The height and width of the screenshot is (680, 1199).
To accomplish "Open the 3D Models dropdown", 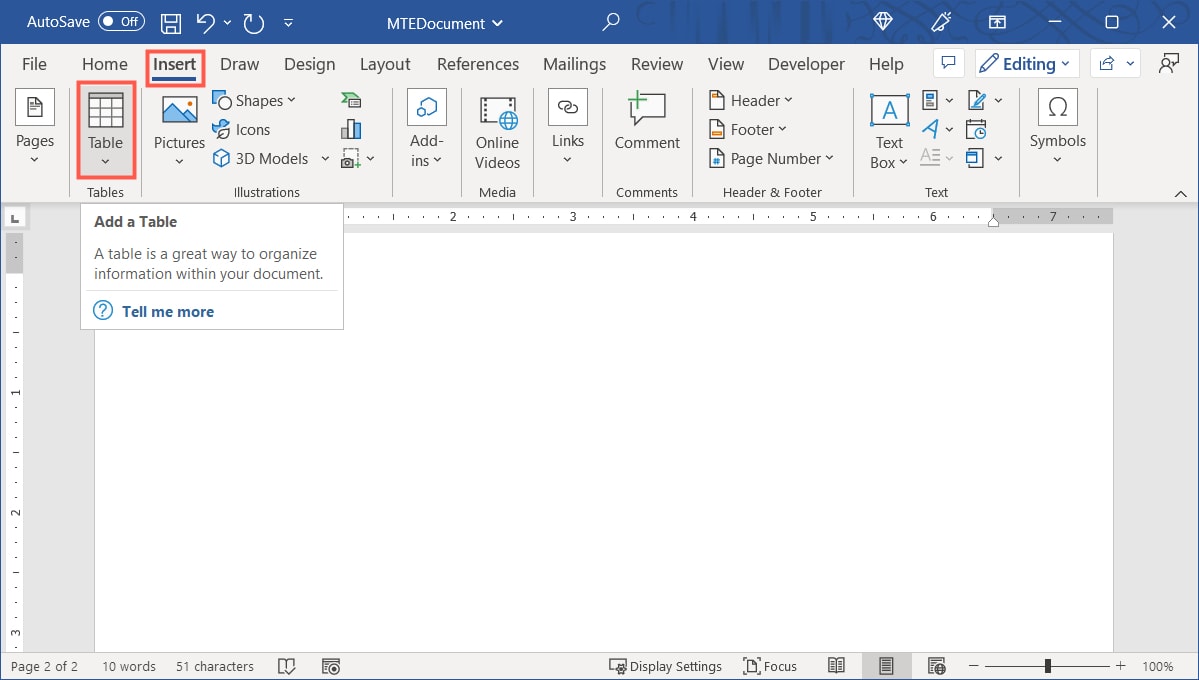I will 270,158.
